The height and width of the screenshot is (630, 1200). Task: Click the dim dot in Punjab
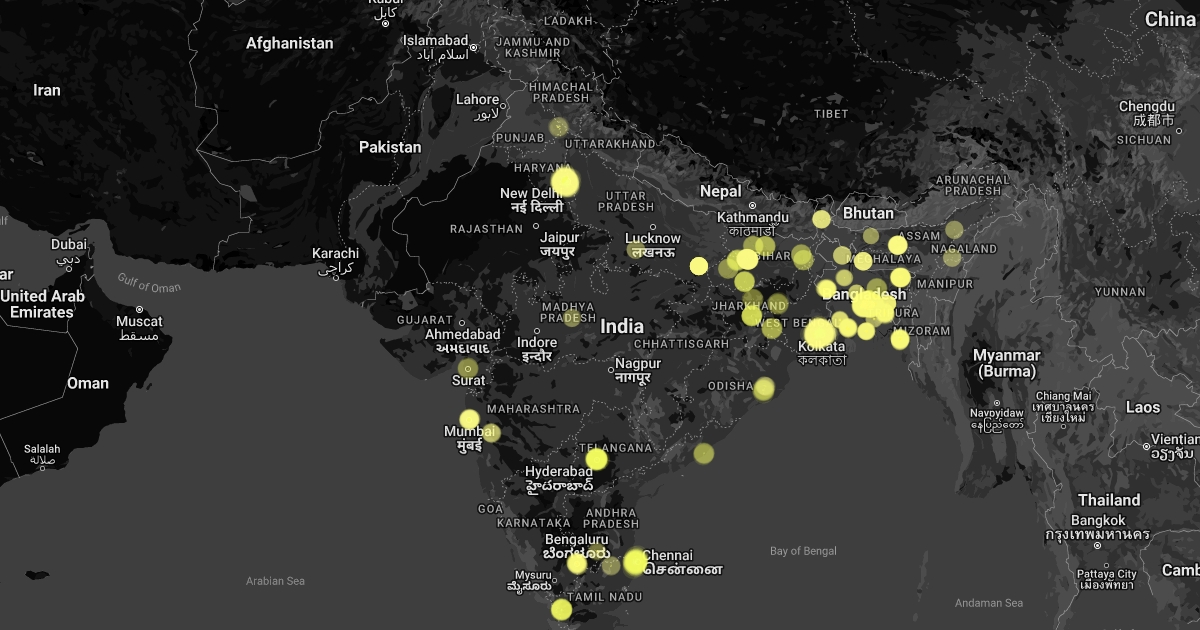point(559,127)
